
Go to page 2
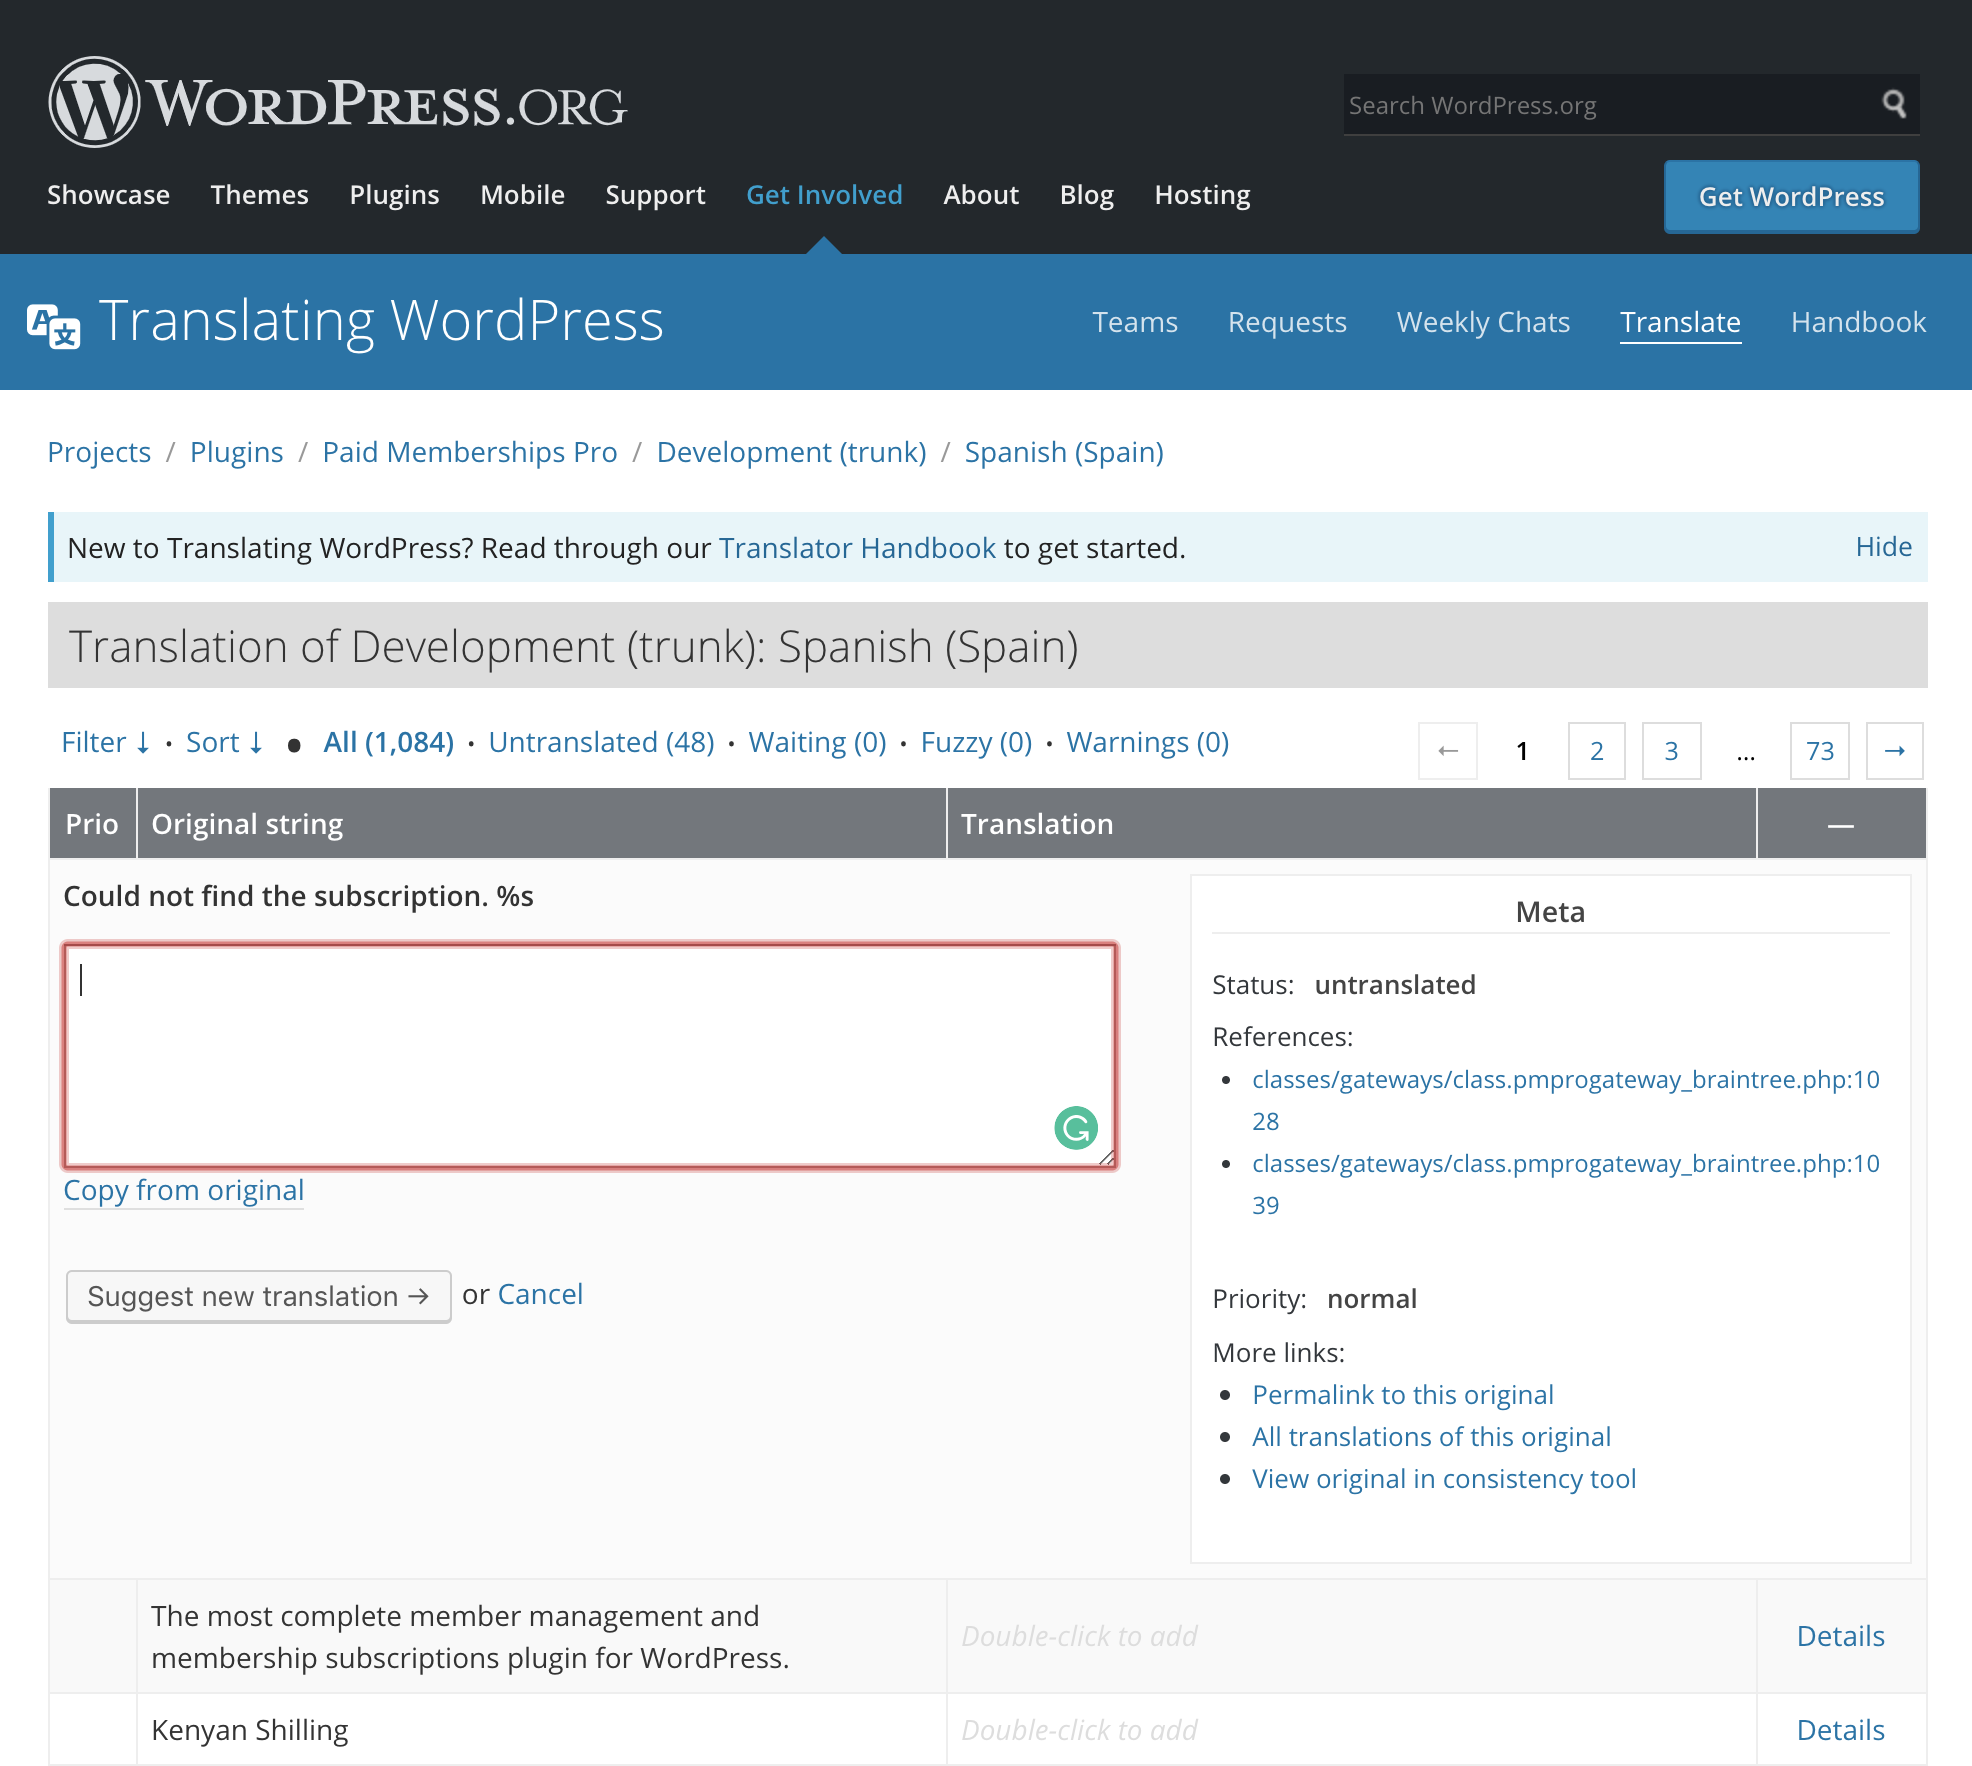point(1596,751)
